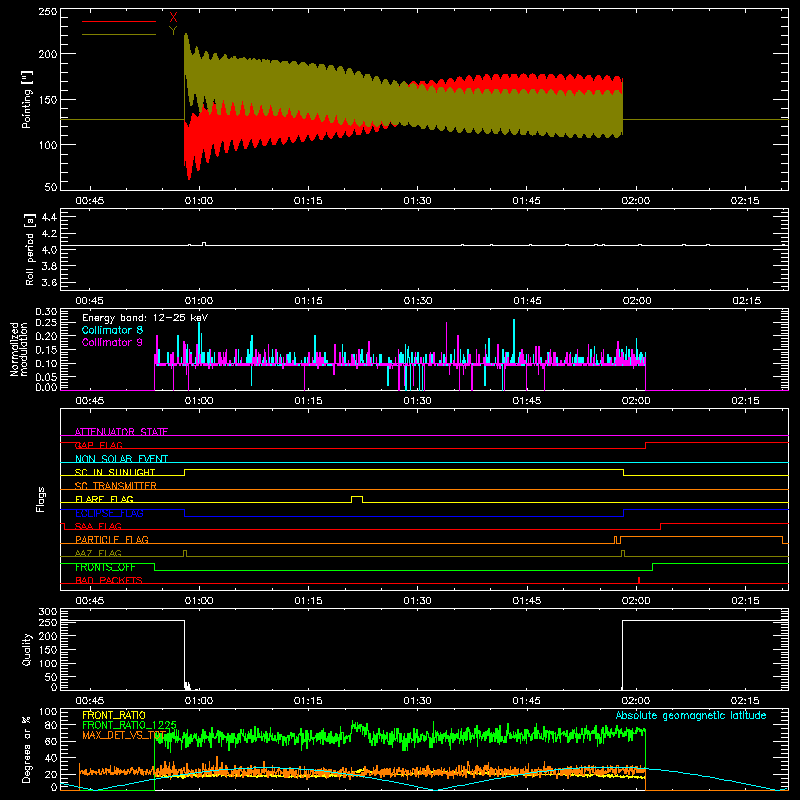Click the ATTENUATOR_STATE flag label
Screen dimensions: 800x800
point(121,432)
